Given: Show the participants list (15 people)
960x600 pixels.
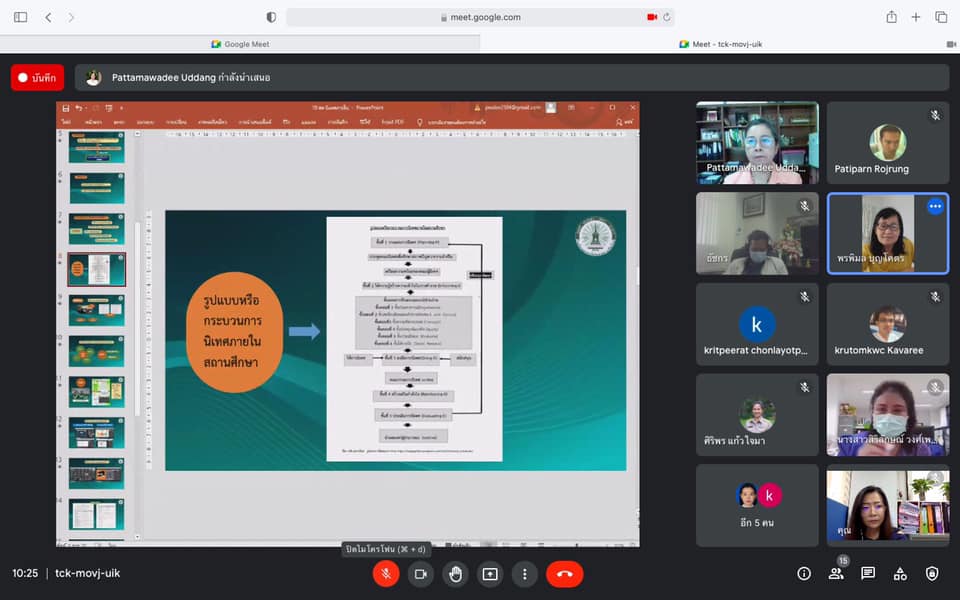Looking at the screenshot, I should [836, 574].
